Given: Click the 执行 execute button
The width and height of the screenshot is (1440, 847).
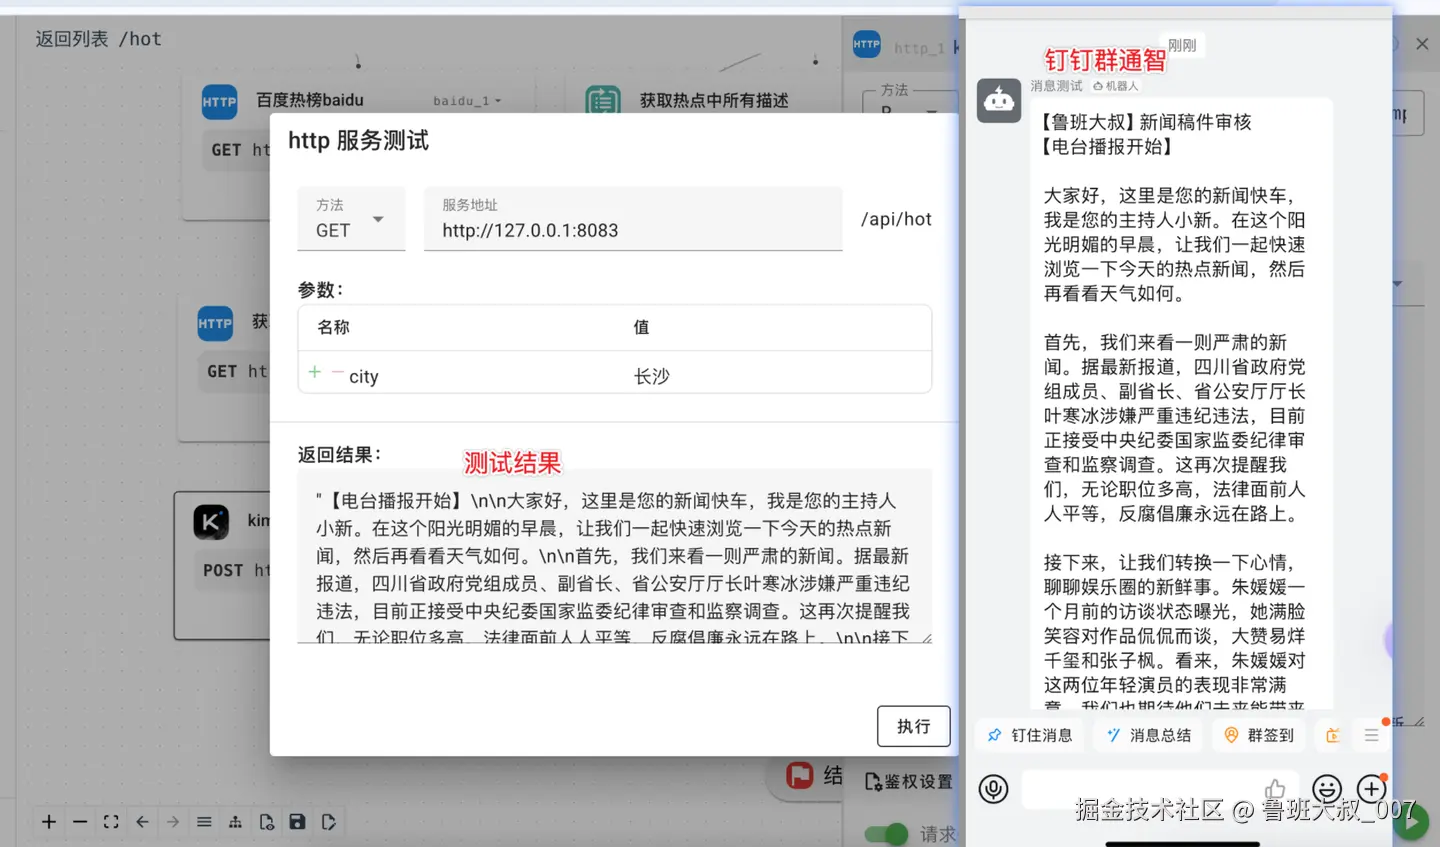Looking at the screenshot, I should [914, 726].
